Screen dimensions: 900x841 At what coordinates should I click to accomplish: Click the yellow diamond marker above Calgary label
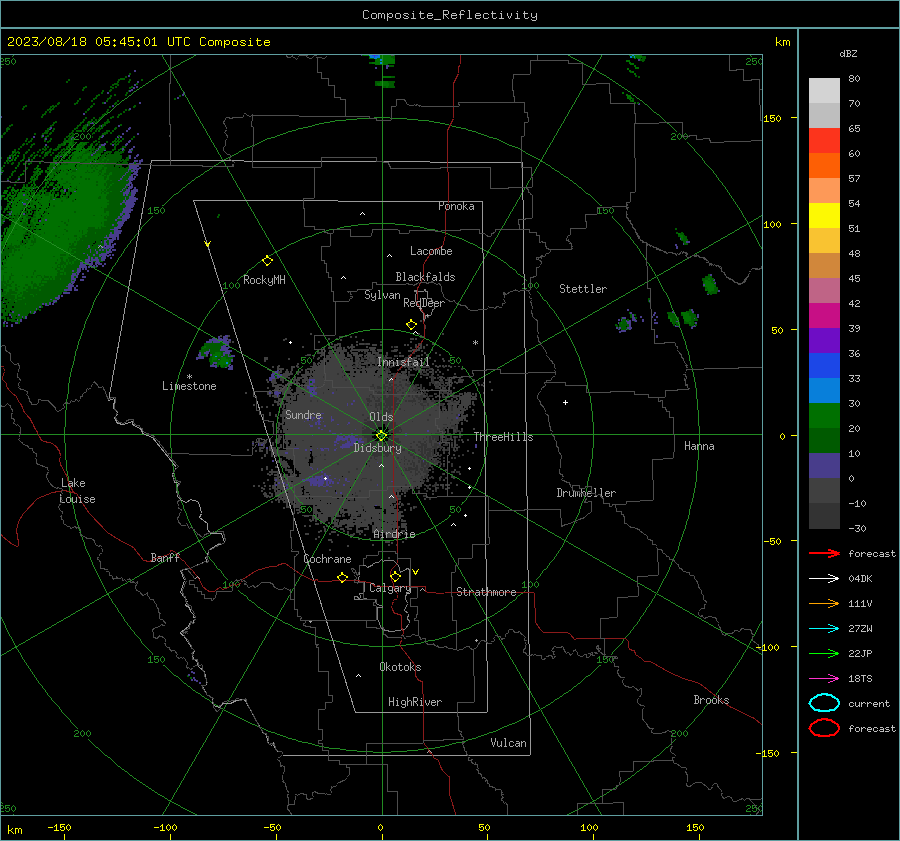click(x=395, y=576)
